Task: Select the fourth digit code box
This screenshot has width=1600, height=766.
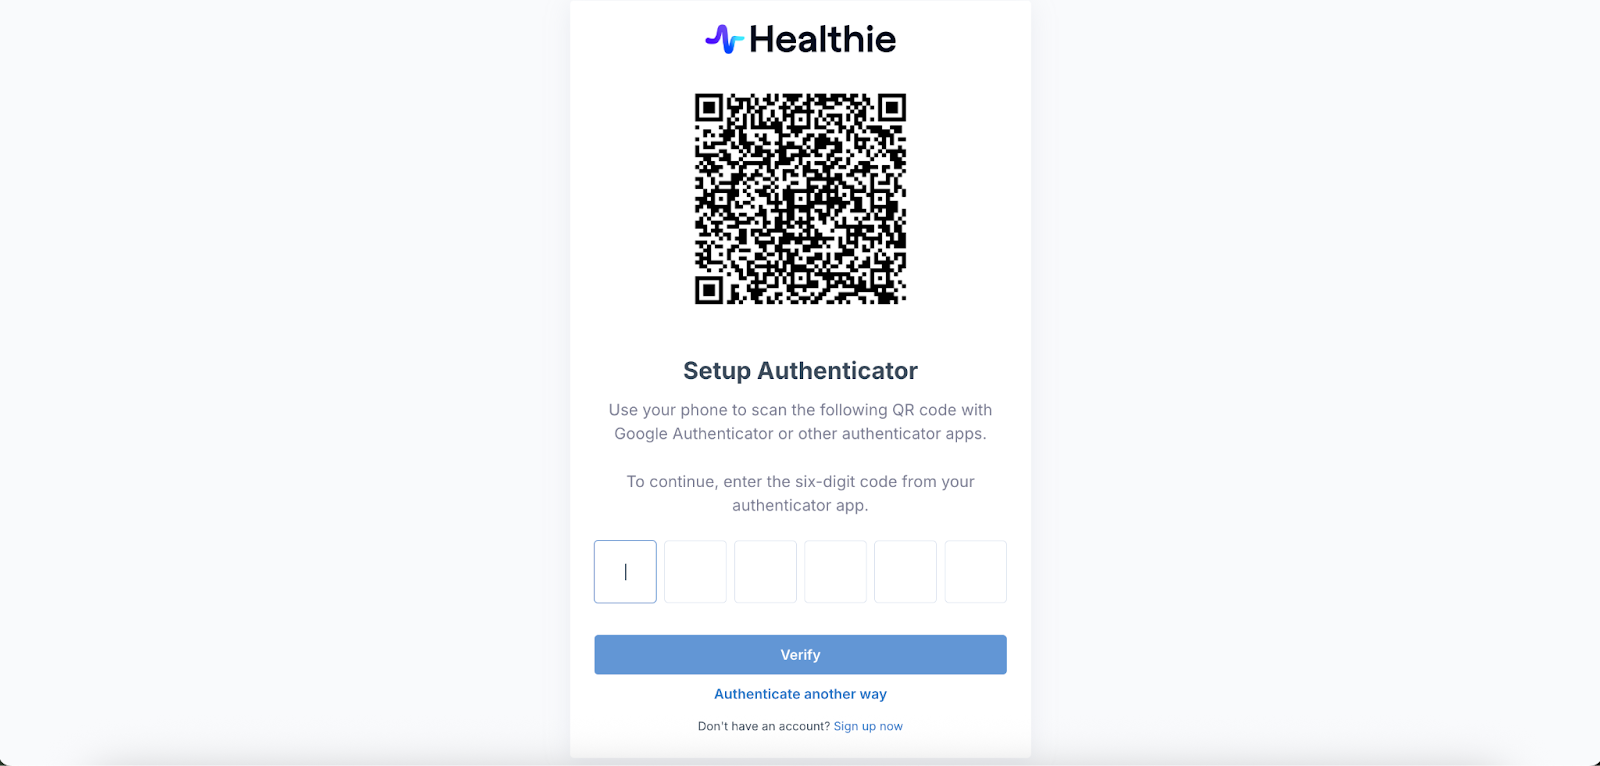Action: pos(835,572)
